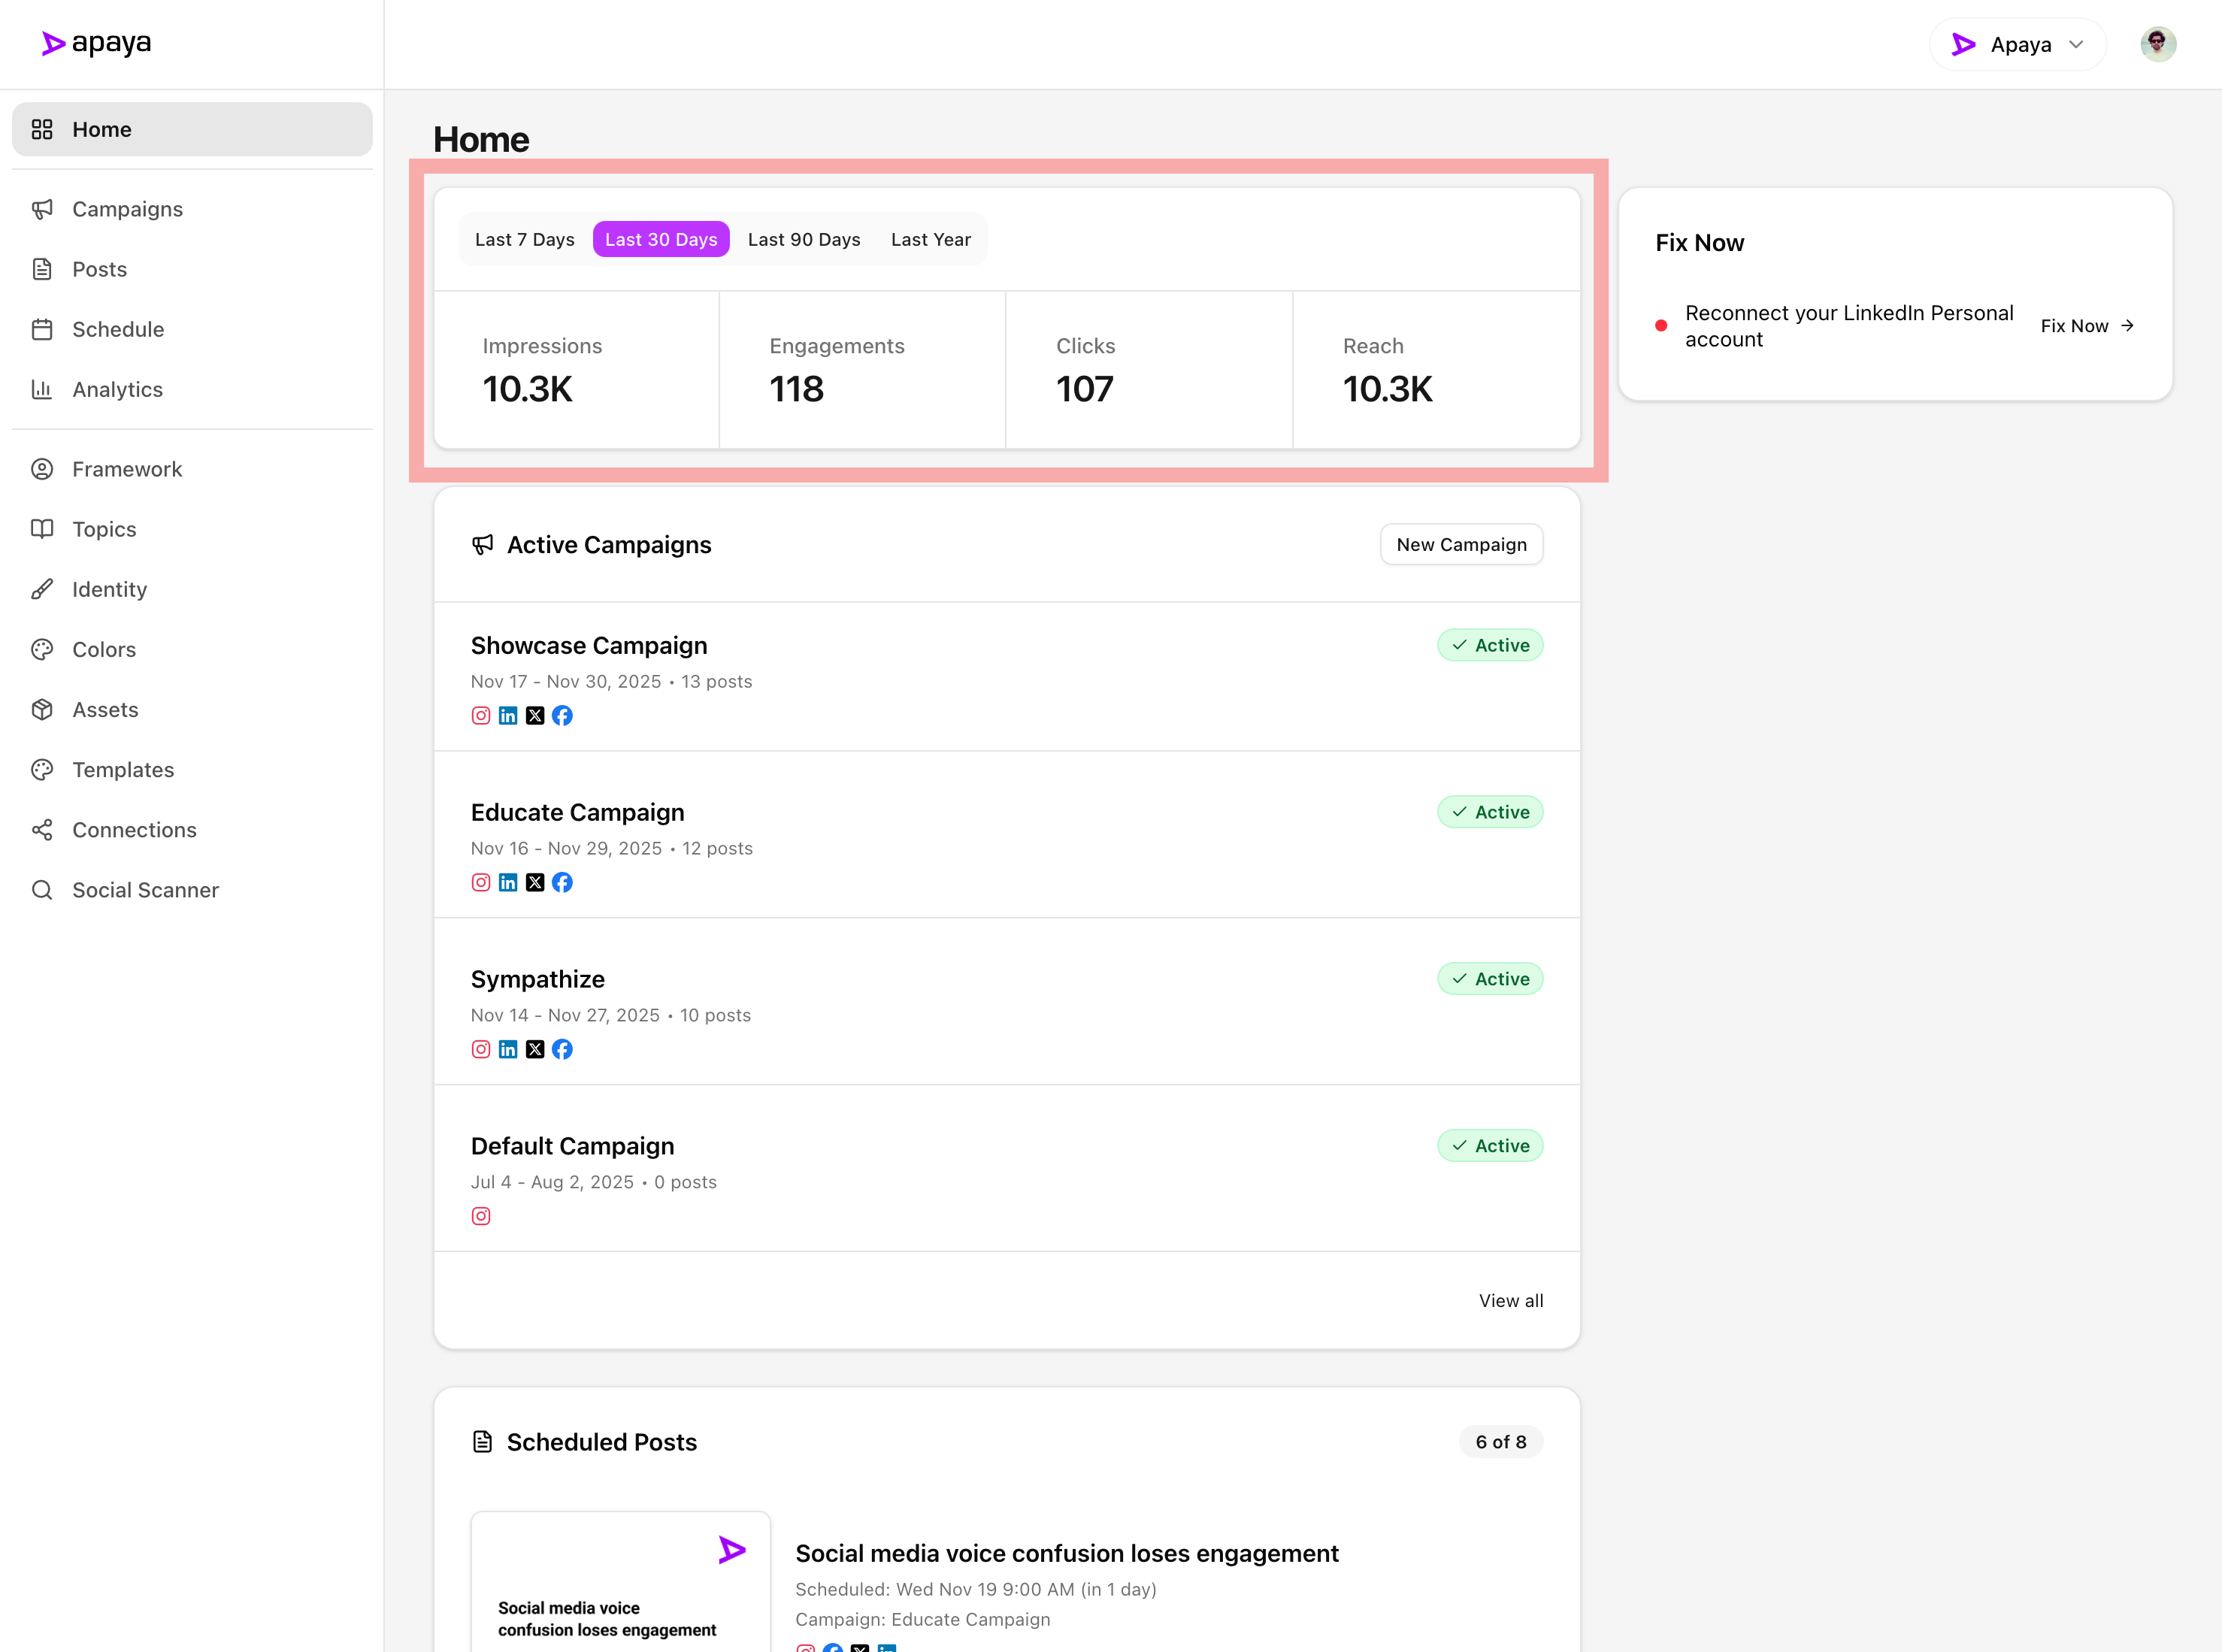2222x1652 pixels.
Task: Open the Apaya workspace dropdown
Action: click(x=2016, y=44)
